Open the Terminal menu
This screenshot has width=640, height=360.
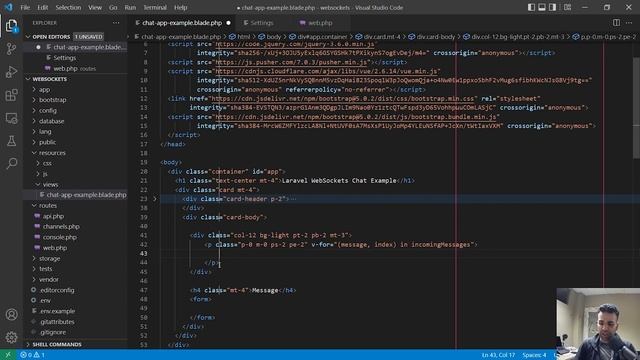click(x=155, y=7)
